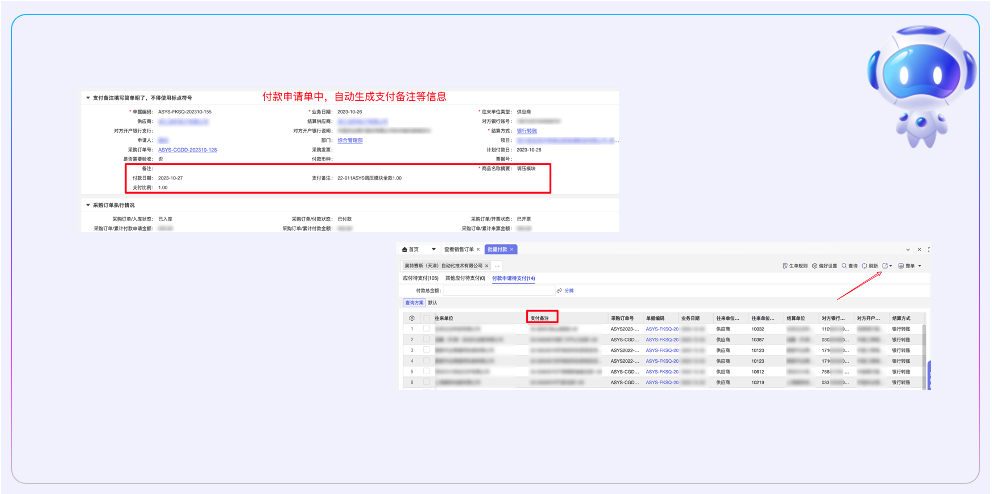Click the 刷新 refresh icon
Viewport: 992px width, 494px height.
[x=865, y=266]
